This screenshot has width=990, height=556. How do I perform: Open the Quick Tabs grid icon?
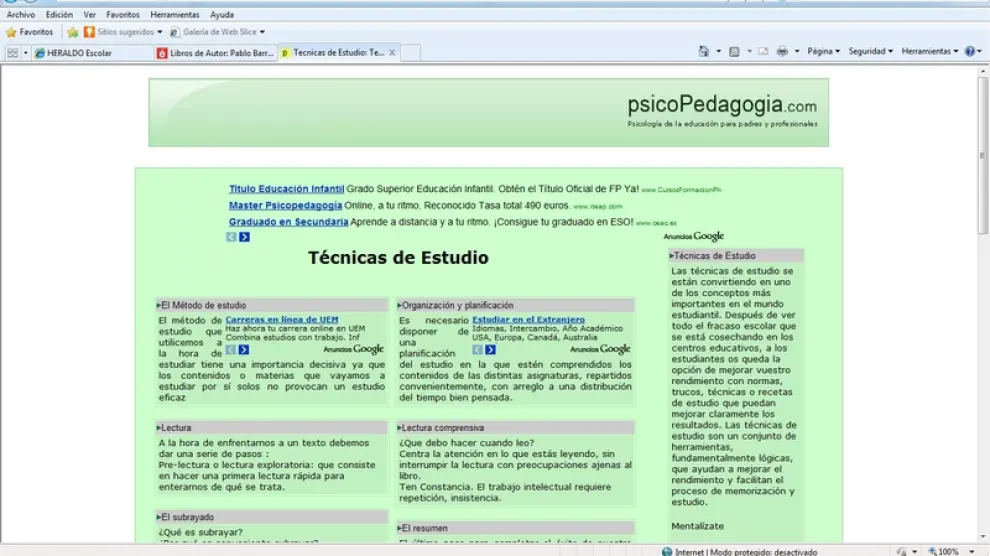point(13,53)
